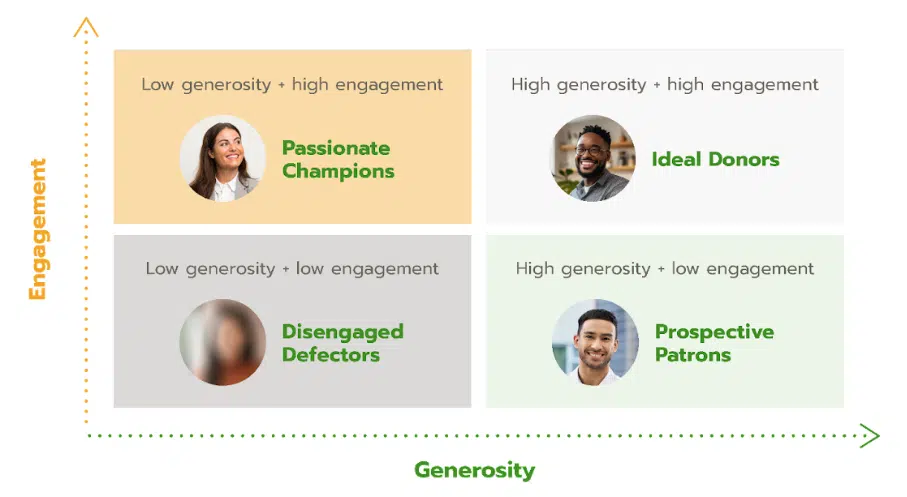Select the blurred Disengaged Defectors portrait
This screenshot has height=497, width=907.
(223, 342)
